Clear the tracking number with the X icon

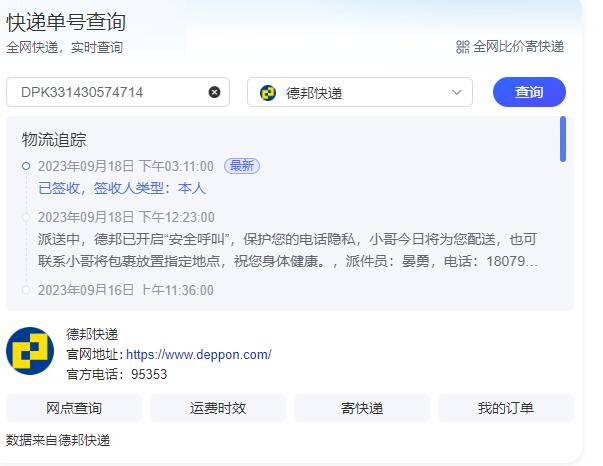coord(214,92)
